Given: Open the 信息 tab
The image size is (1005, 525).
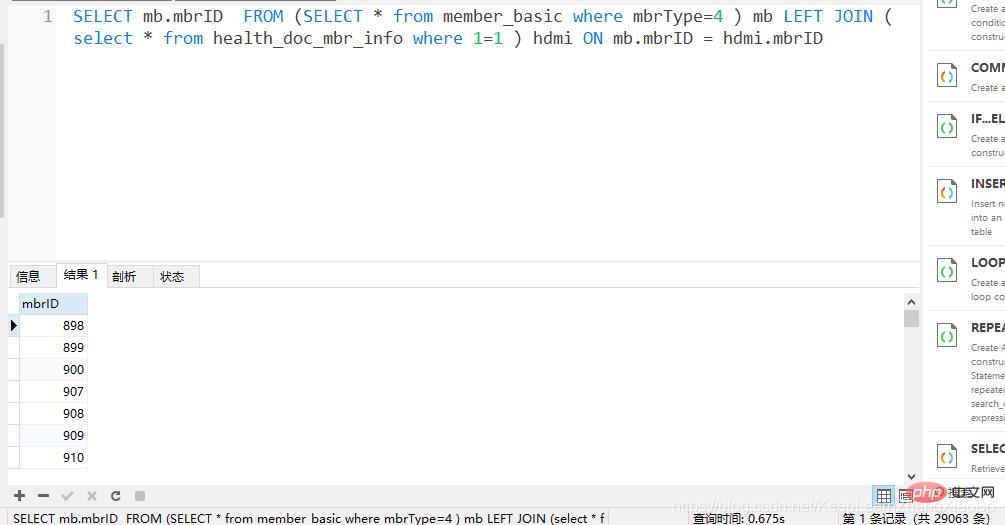Looking at the screenshot, I should click(x=28, y=277).
